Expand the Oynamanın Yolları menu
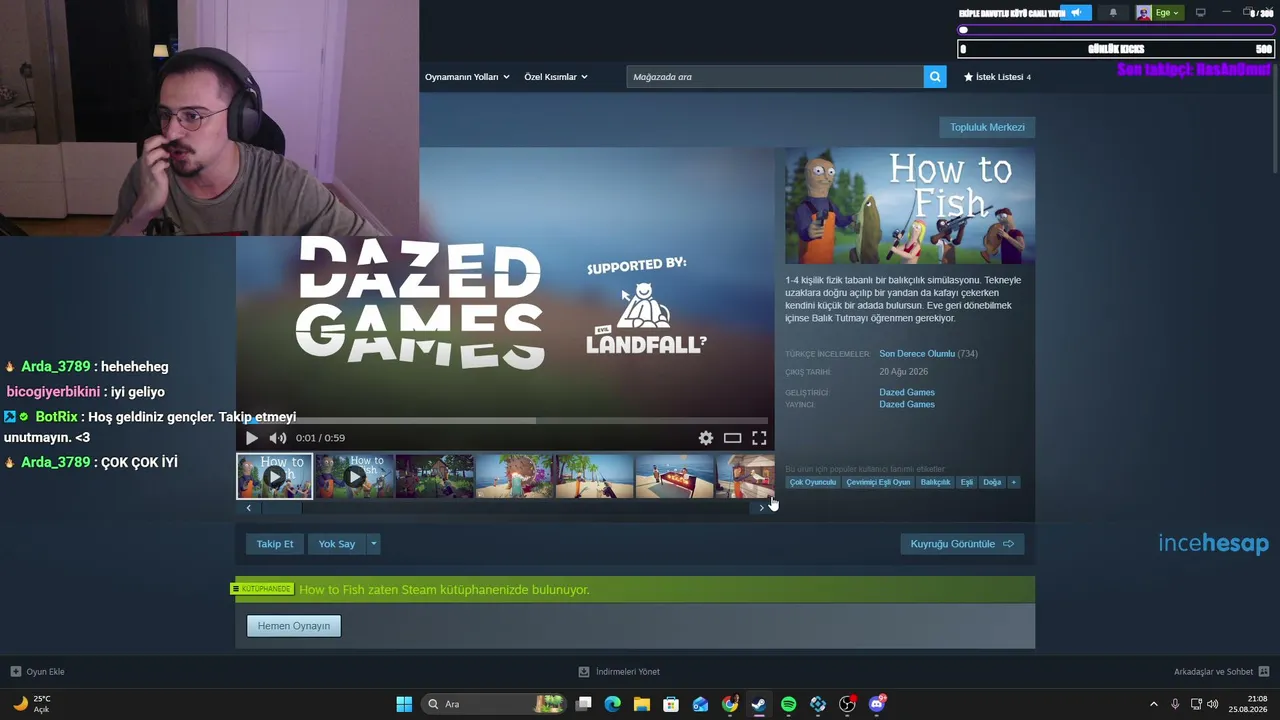 [467, 77]
